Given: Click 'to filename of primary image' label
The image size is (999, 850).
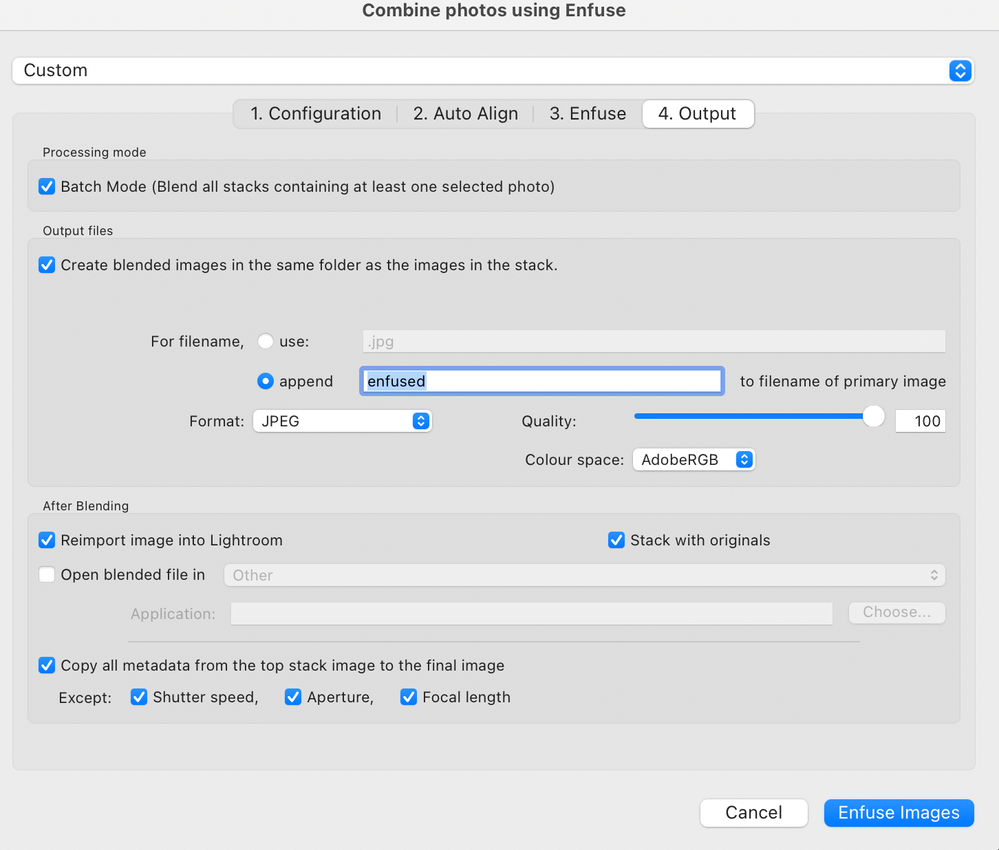Looking at the screenshot, I should click(842, 381).
